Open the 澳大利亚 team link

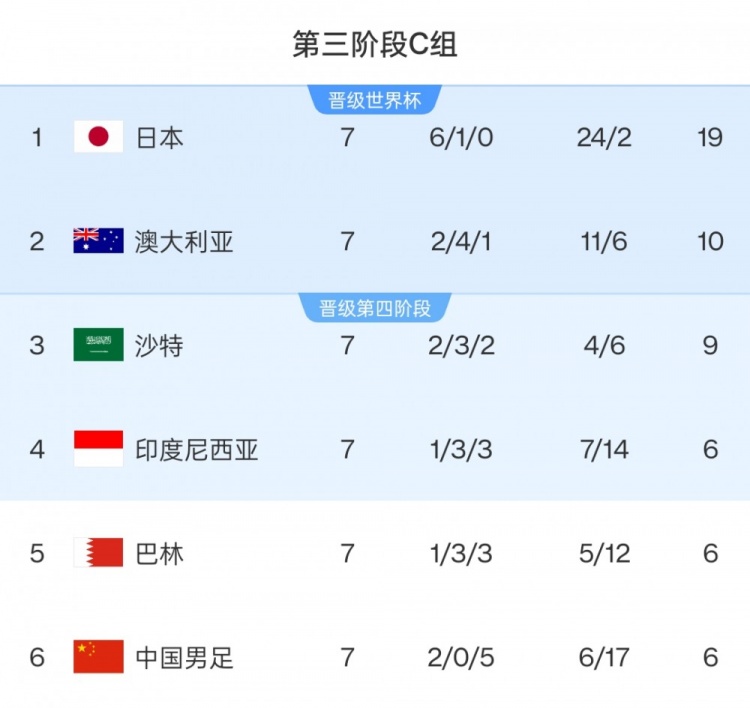point(184,241)
